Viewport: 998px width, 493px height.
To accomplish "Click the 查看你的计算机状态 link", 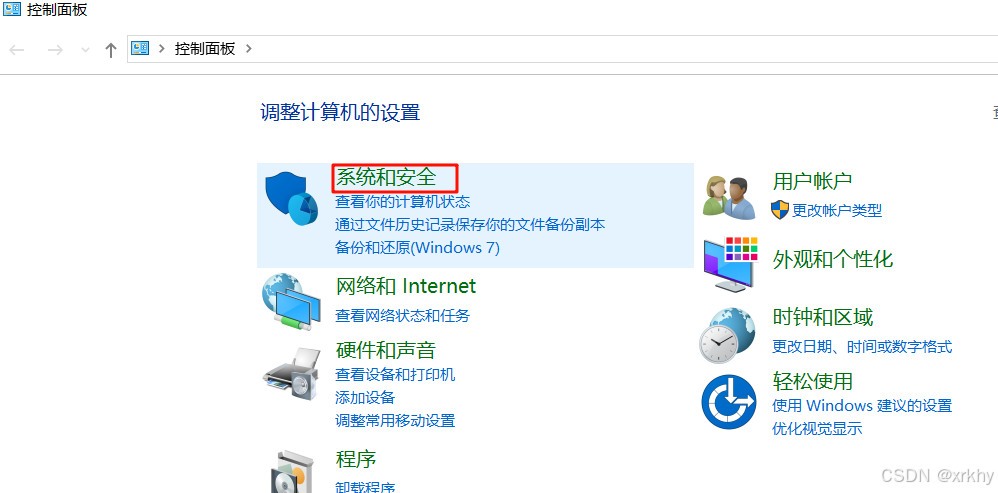I will tap(403, 202).
